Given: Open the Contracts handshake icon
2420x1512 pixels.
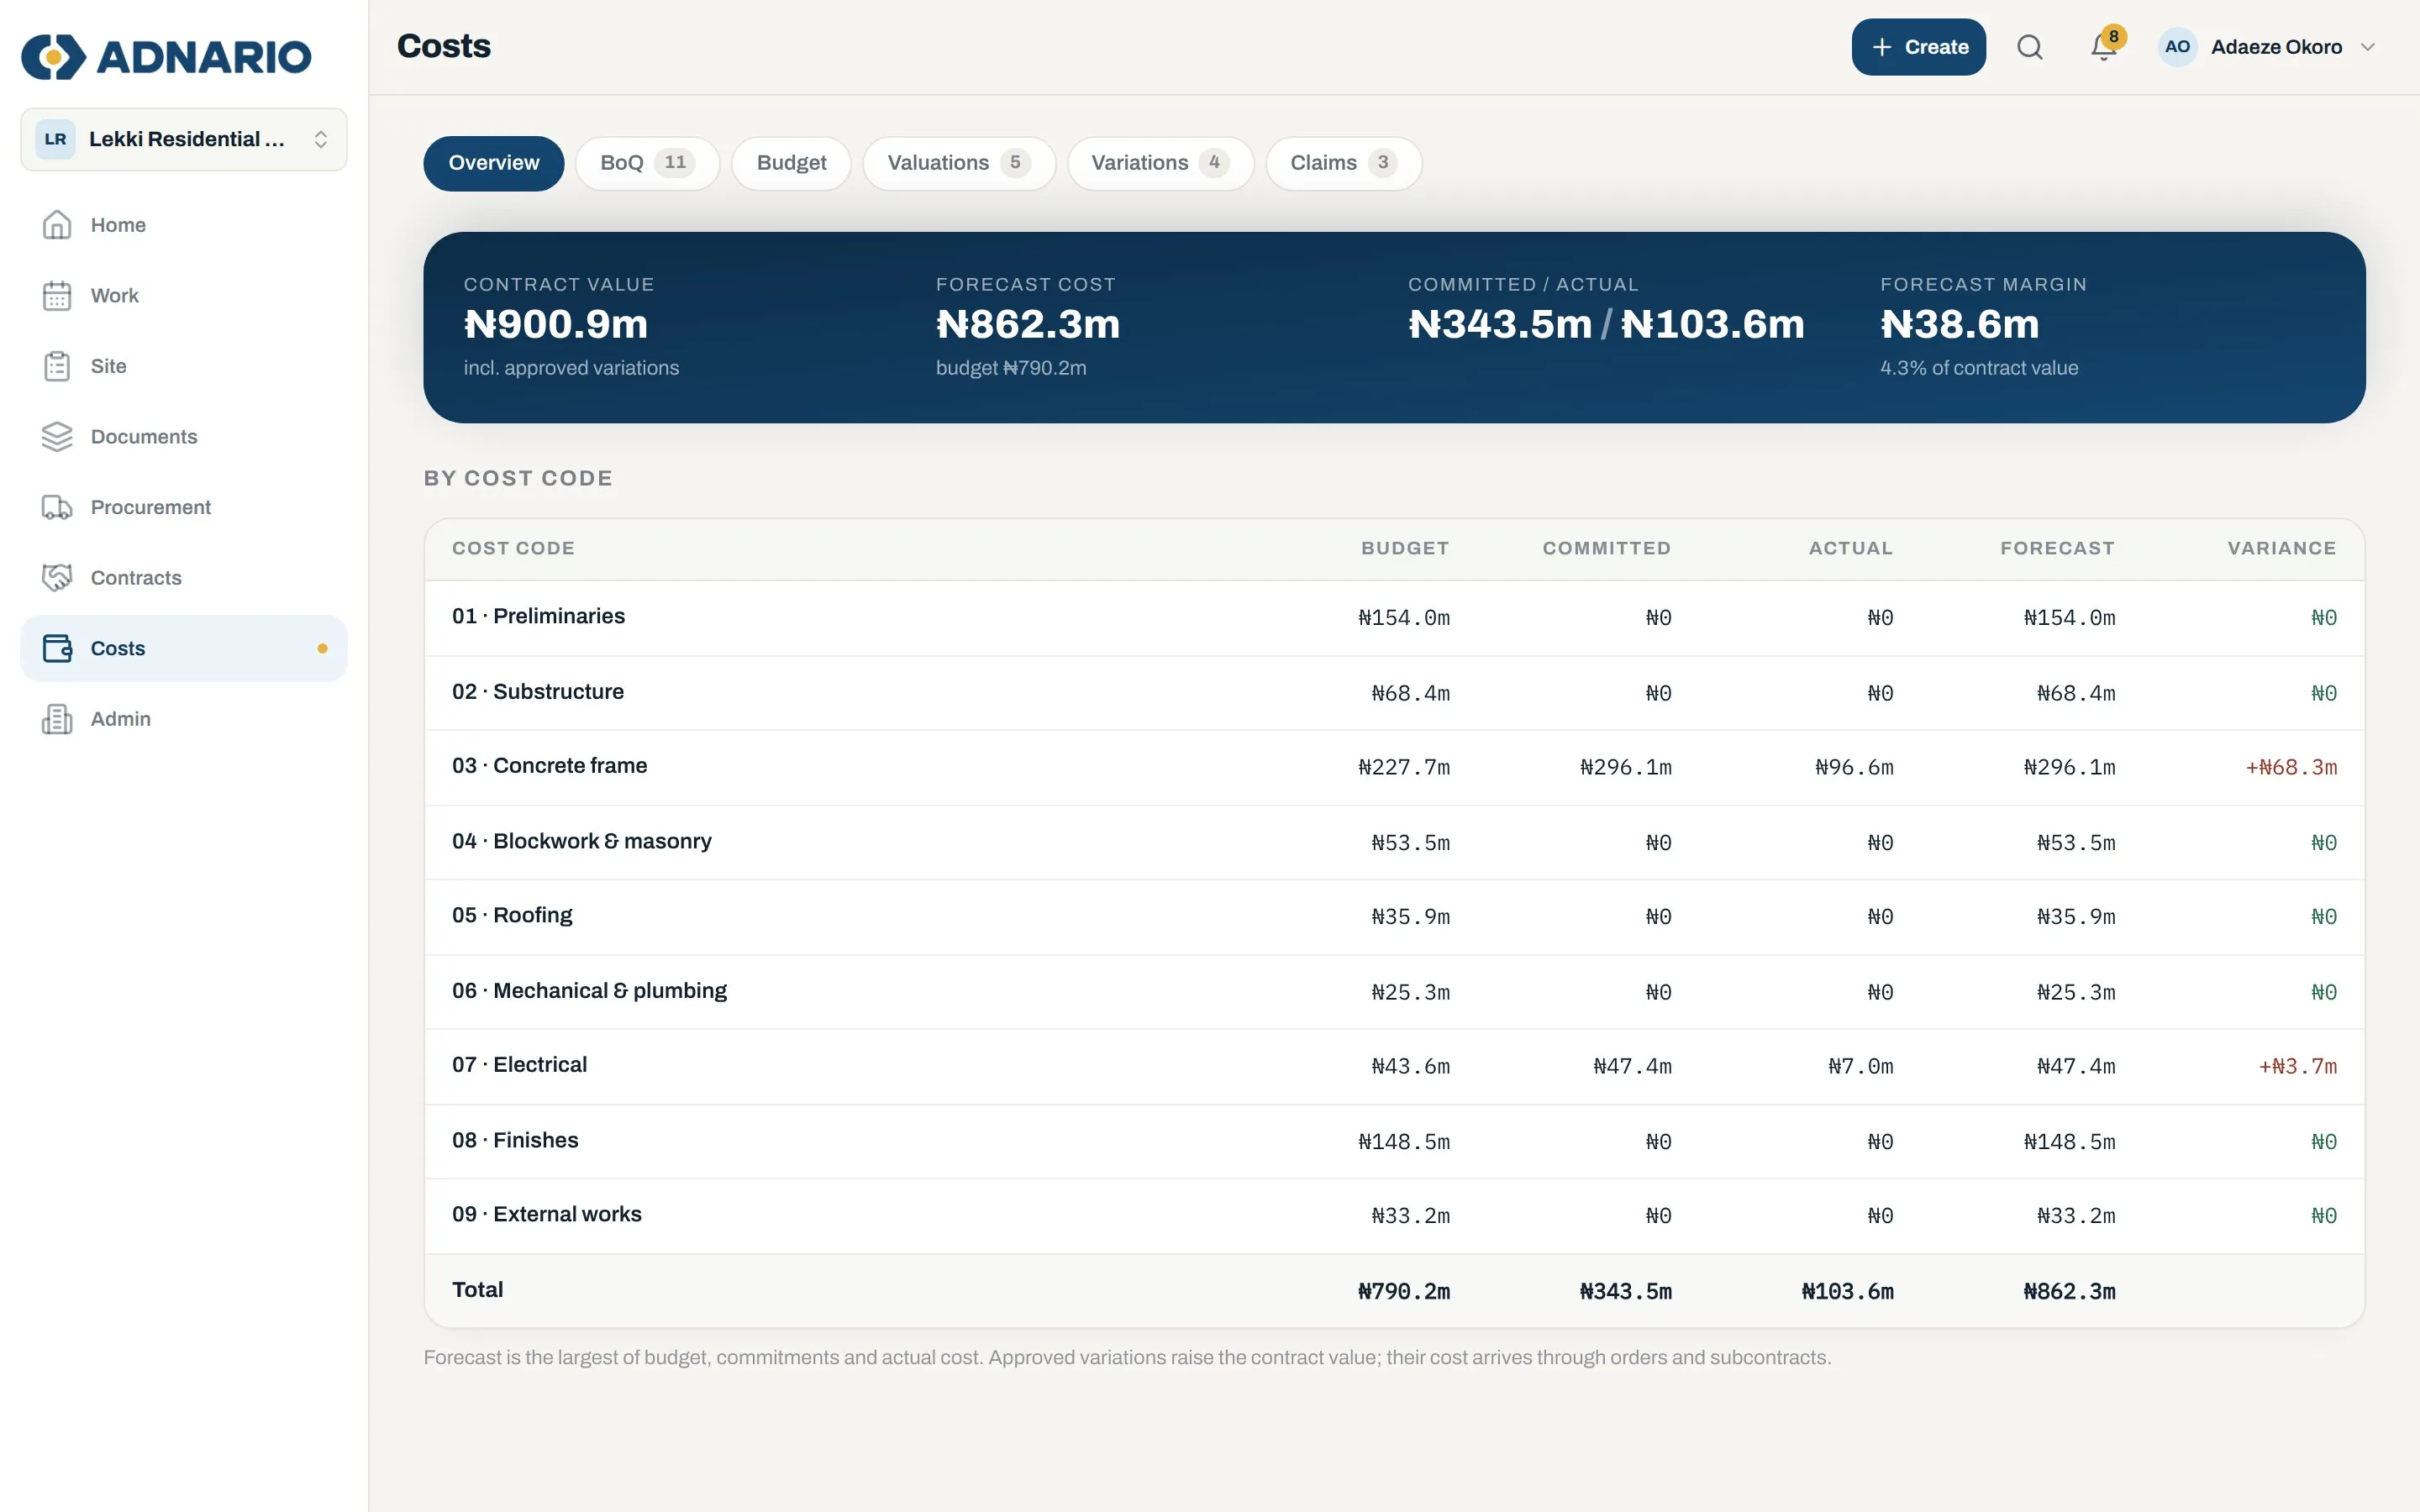Looking at the screenshot, I should pos(57,578).
